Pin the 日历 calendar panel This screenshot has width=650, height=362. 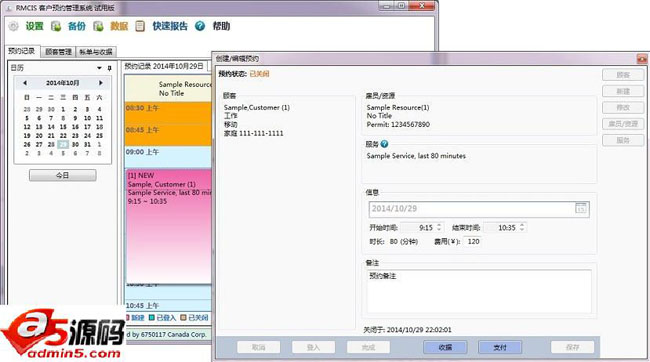(109, 68)
